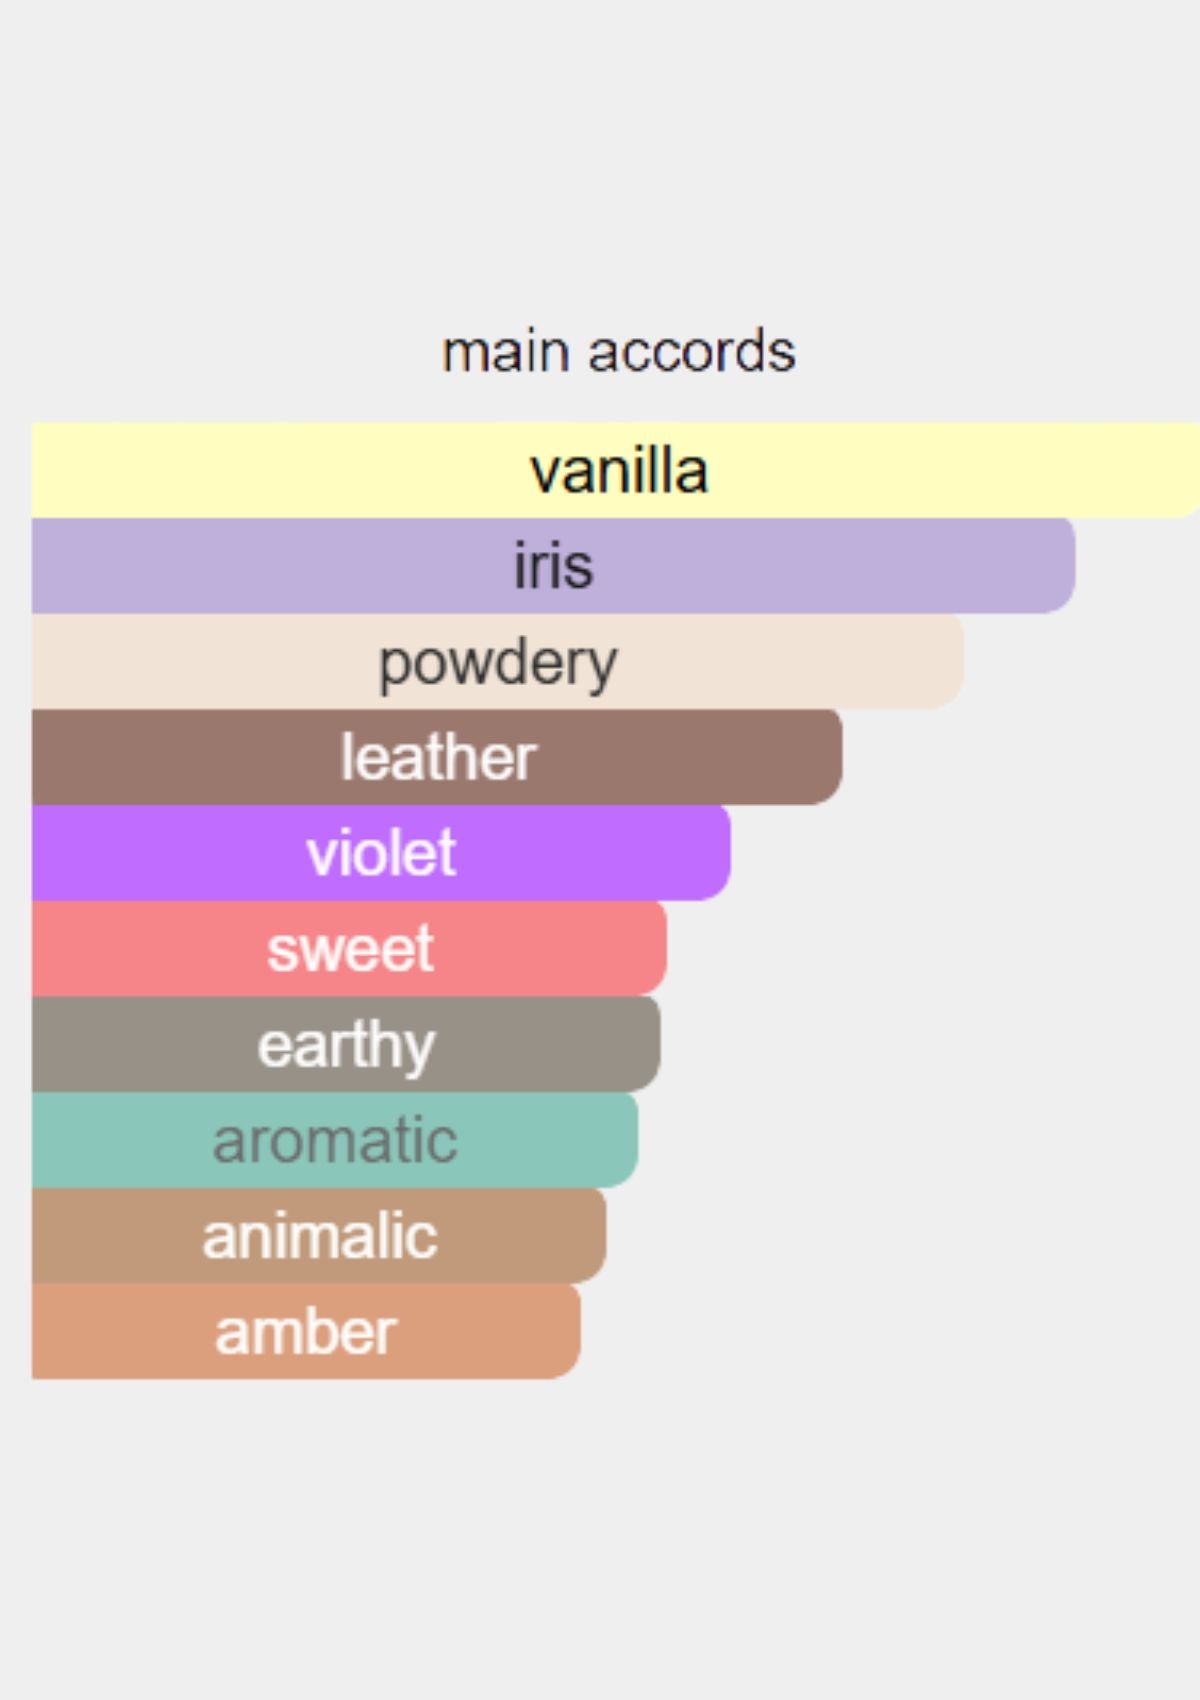The image size is (1200, 1700).
Task: Click the leather text label
Action: pyautogui.click(x=438, y=757)
